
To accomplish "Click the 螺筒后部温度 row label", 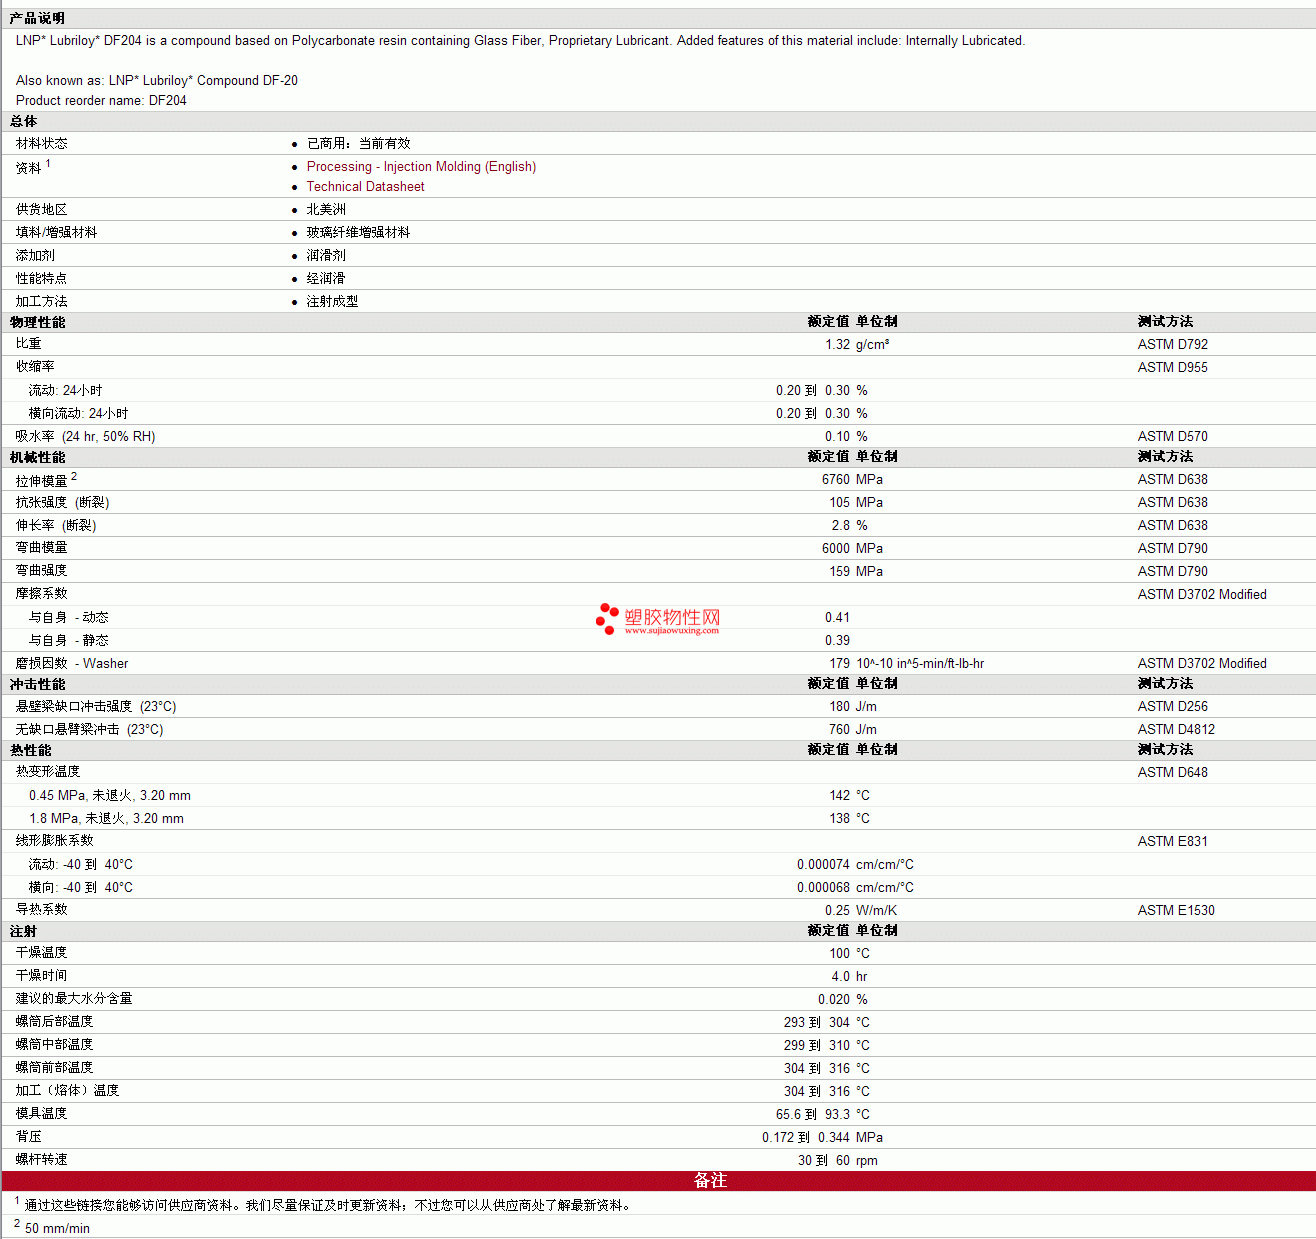I will click(x=55, y=1022).
